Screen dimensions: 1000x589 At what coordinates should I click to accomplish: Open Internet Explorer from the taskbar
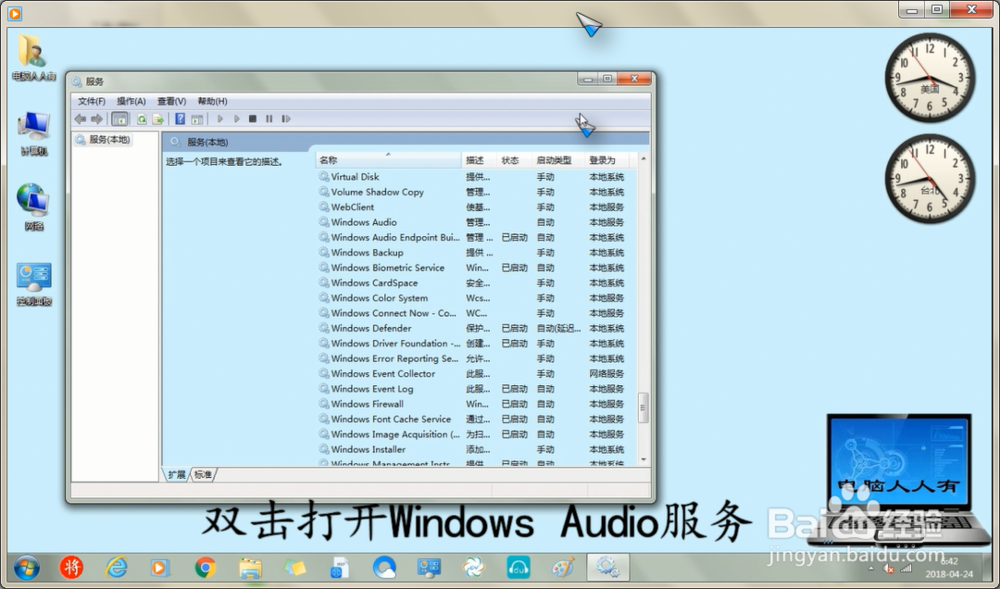tap(115, 567)
